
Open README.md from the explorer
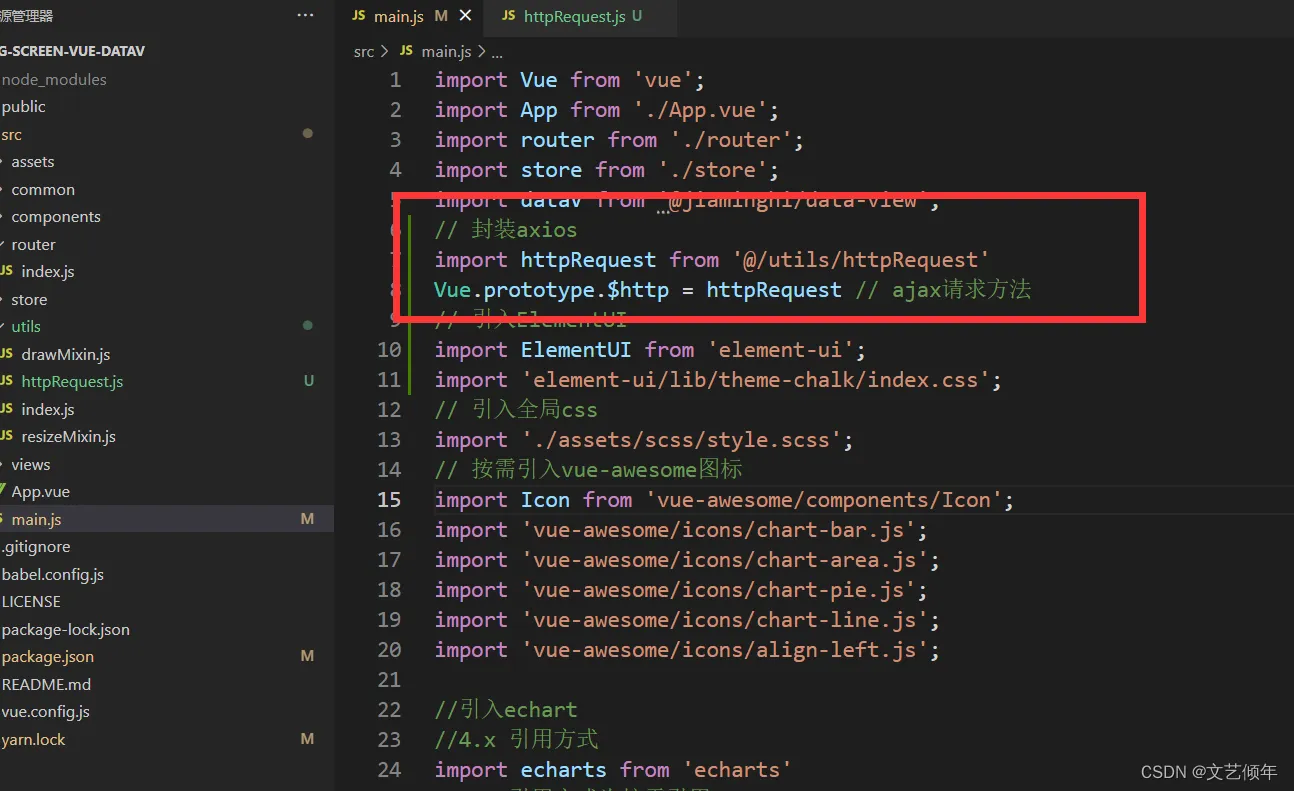[46, 684]
